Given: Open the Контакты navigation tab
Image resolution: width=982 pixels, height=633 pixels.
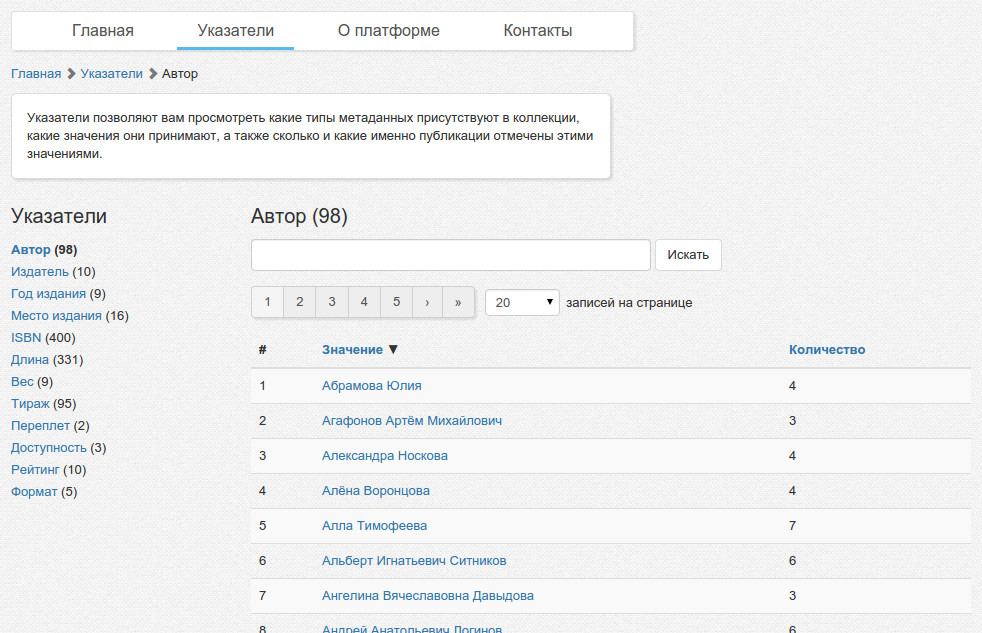Looking at the screenshot, I should click(538, 31).
